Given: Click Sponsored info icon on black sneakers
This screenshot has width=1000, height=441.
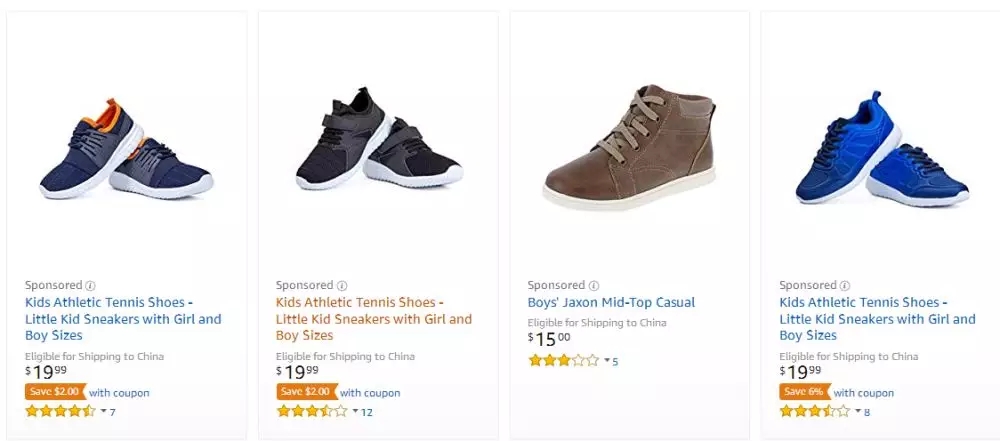Looking at the screenshot, I should 342,285.
